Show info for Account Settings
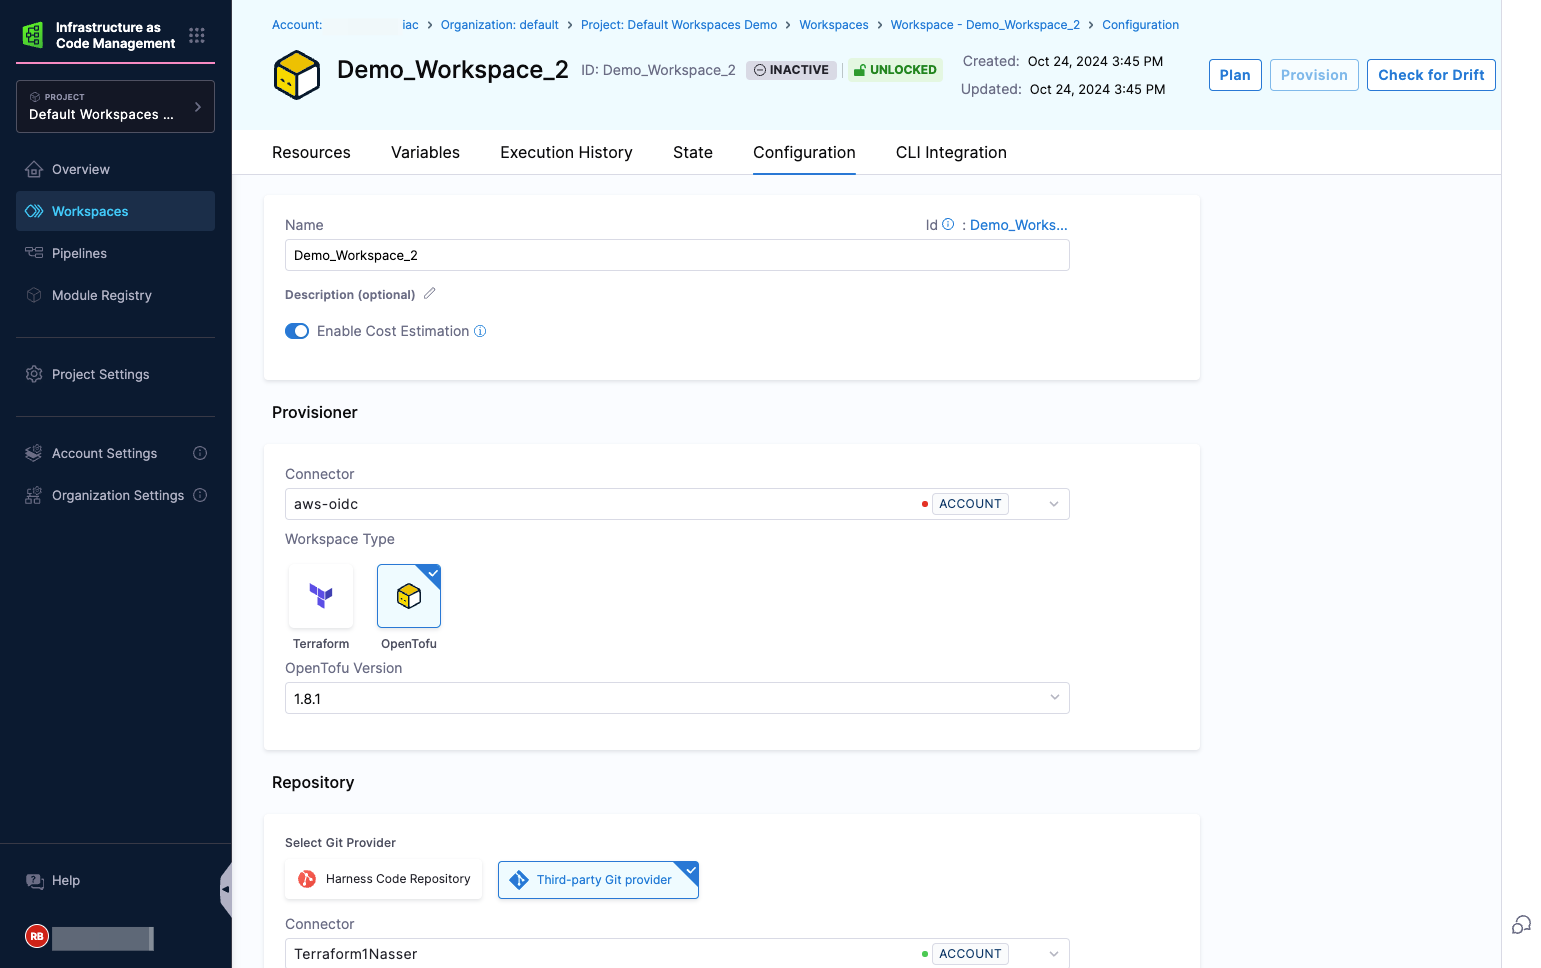 pos(200,453)
